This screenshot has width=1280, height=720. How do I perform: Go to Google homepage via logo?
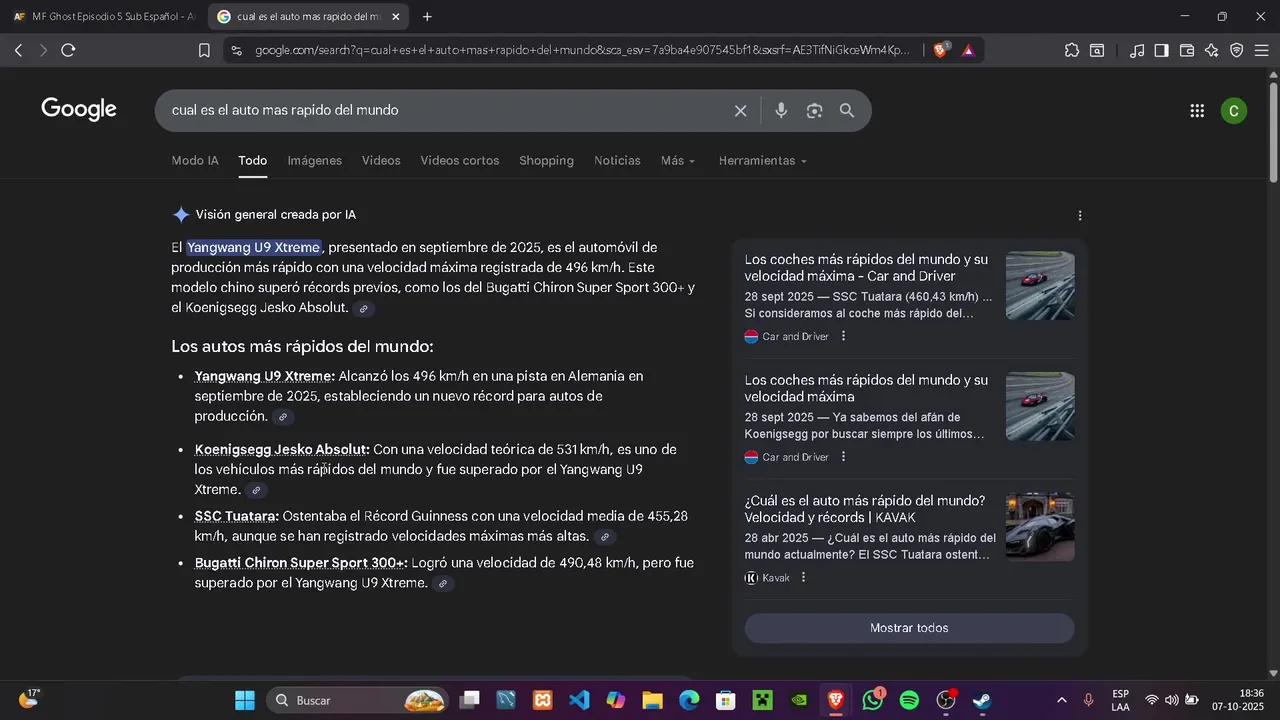coord(79,110)
